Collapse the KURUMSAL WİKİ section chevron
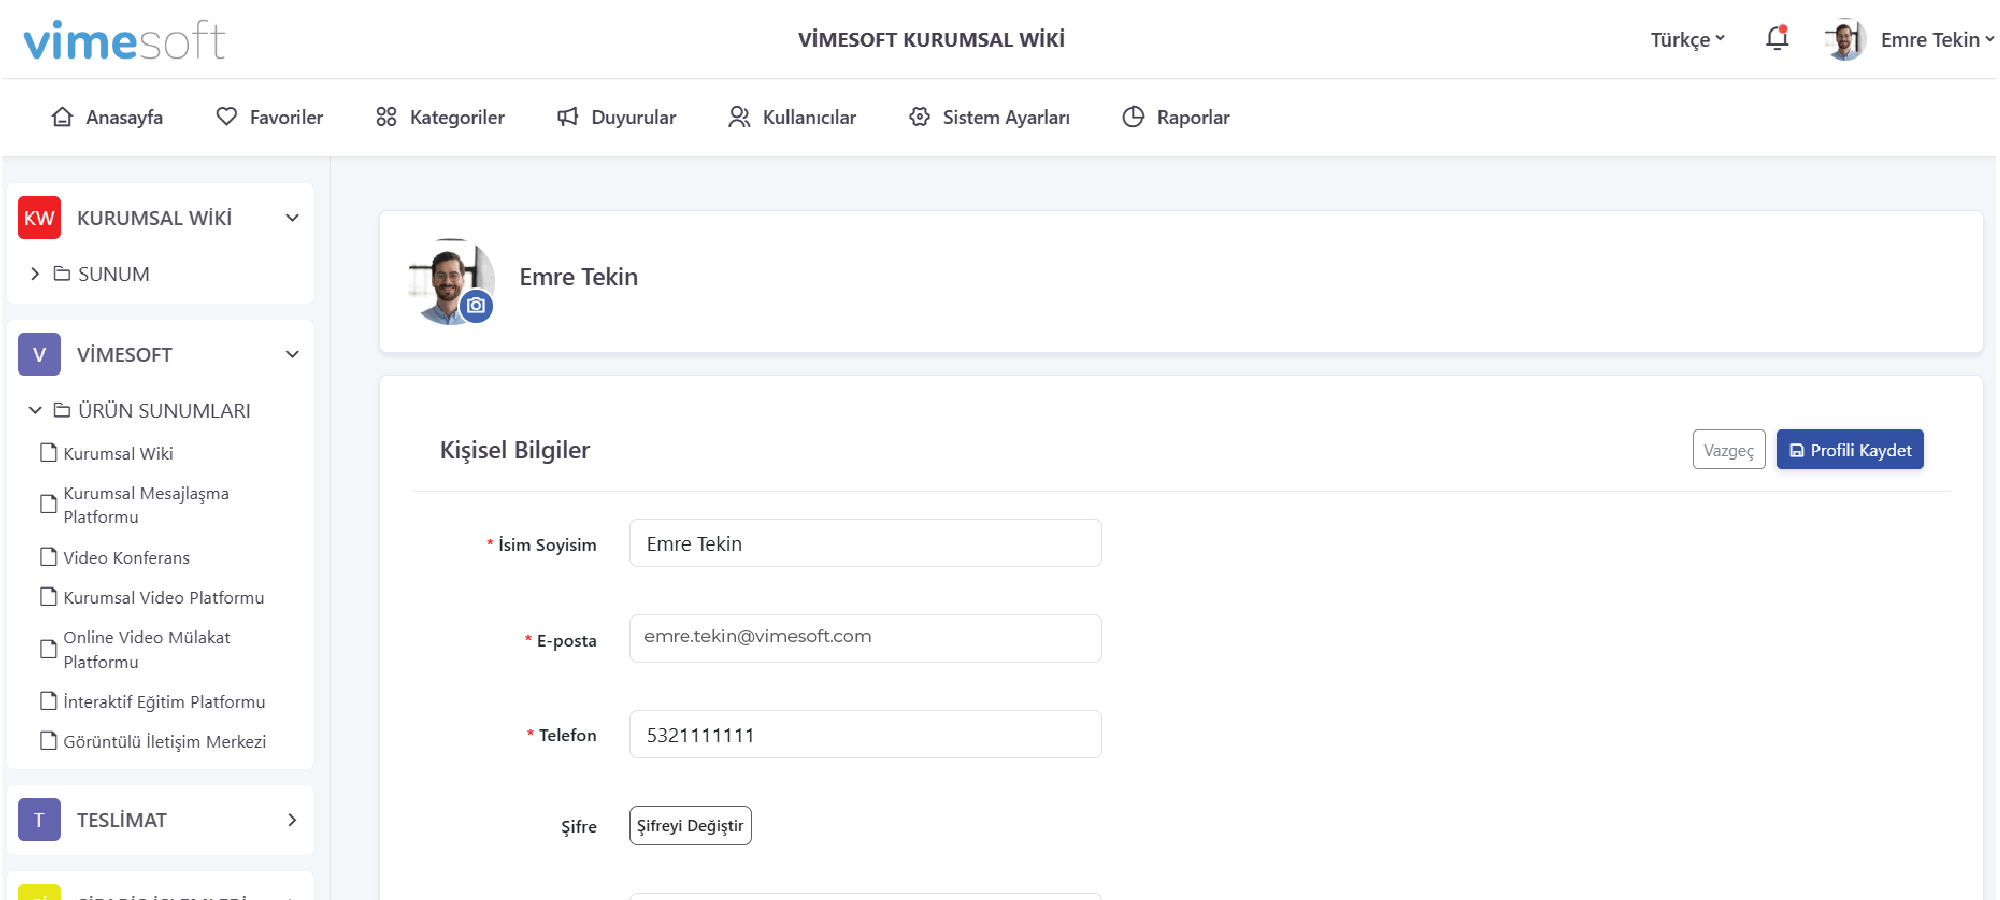The image size is (2000, 900). pos(292,218)
